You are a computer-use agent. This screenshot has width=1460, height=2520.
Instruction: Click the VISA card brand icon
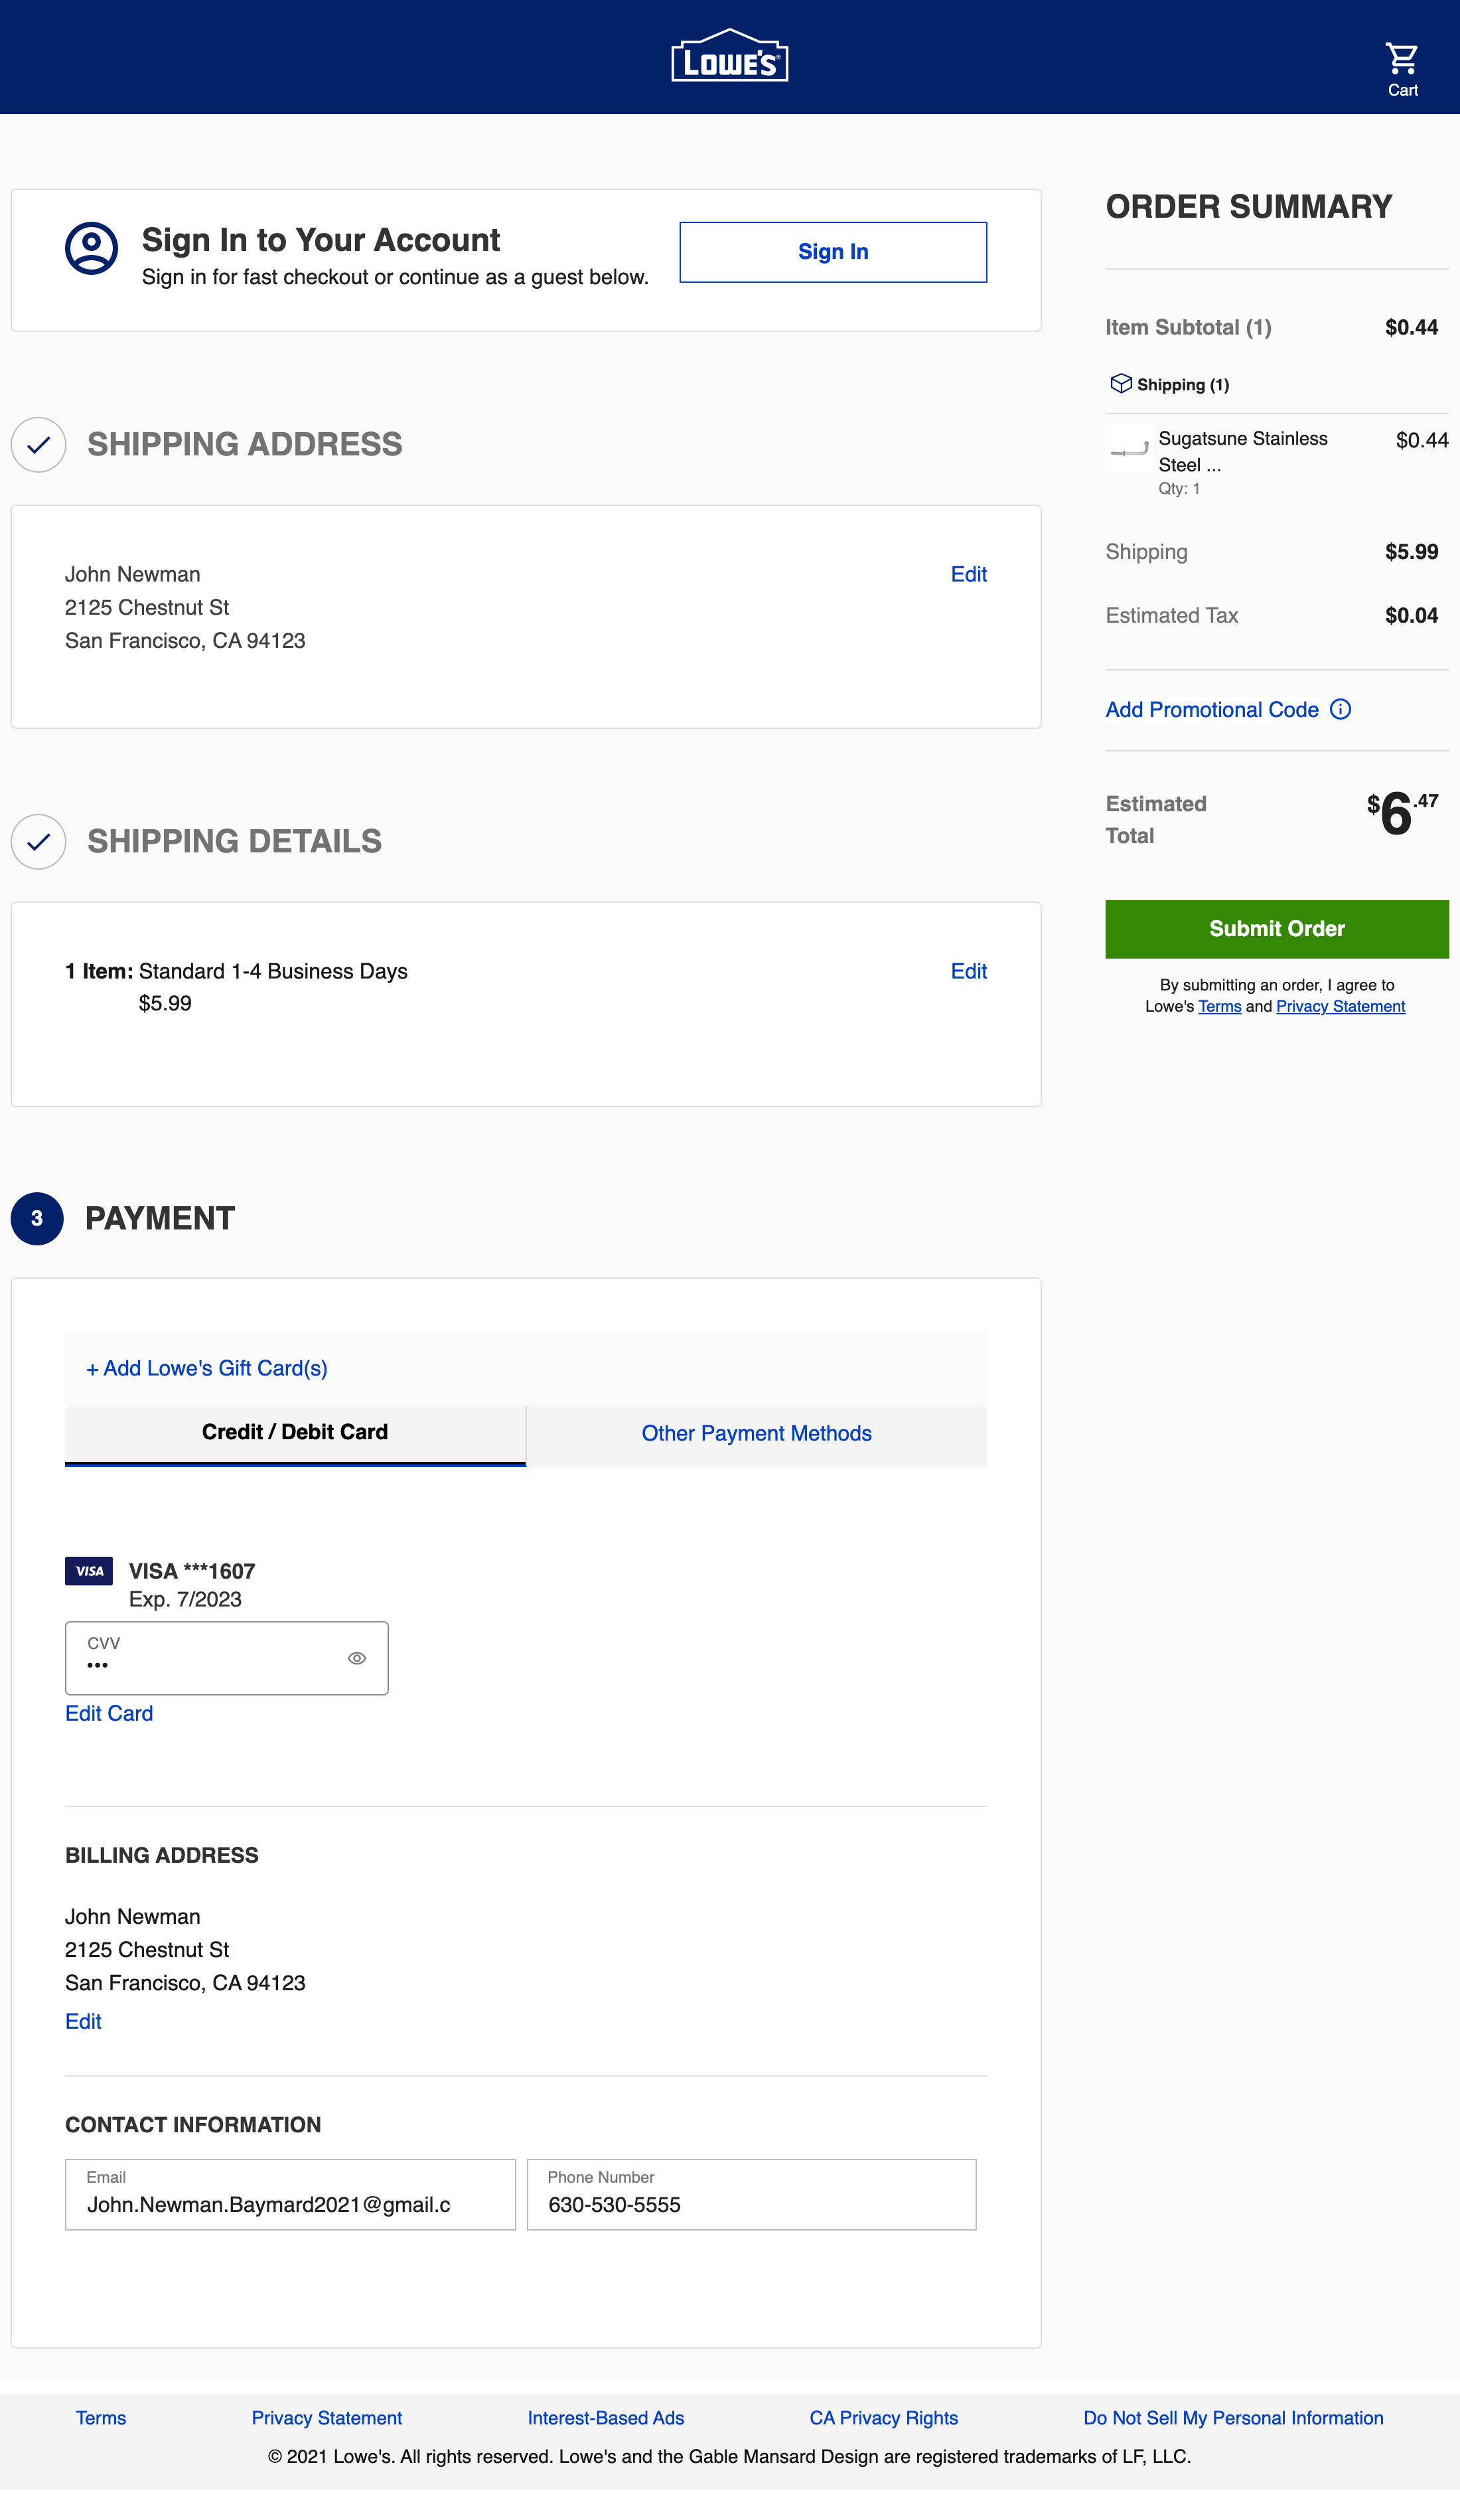click(88, 1571)
